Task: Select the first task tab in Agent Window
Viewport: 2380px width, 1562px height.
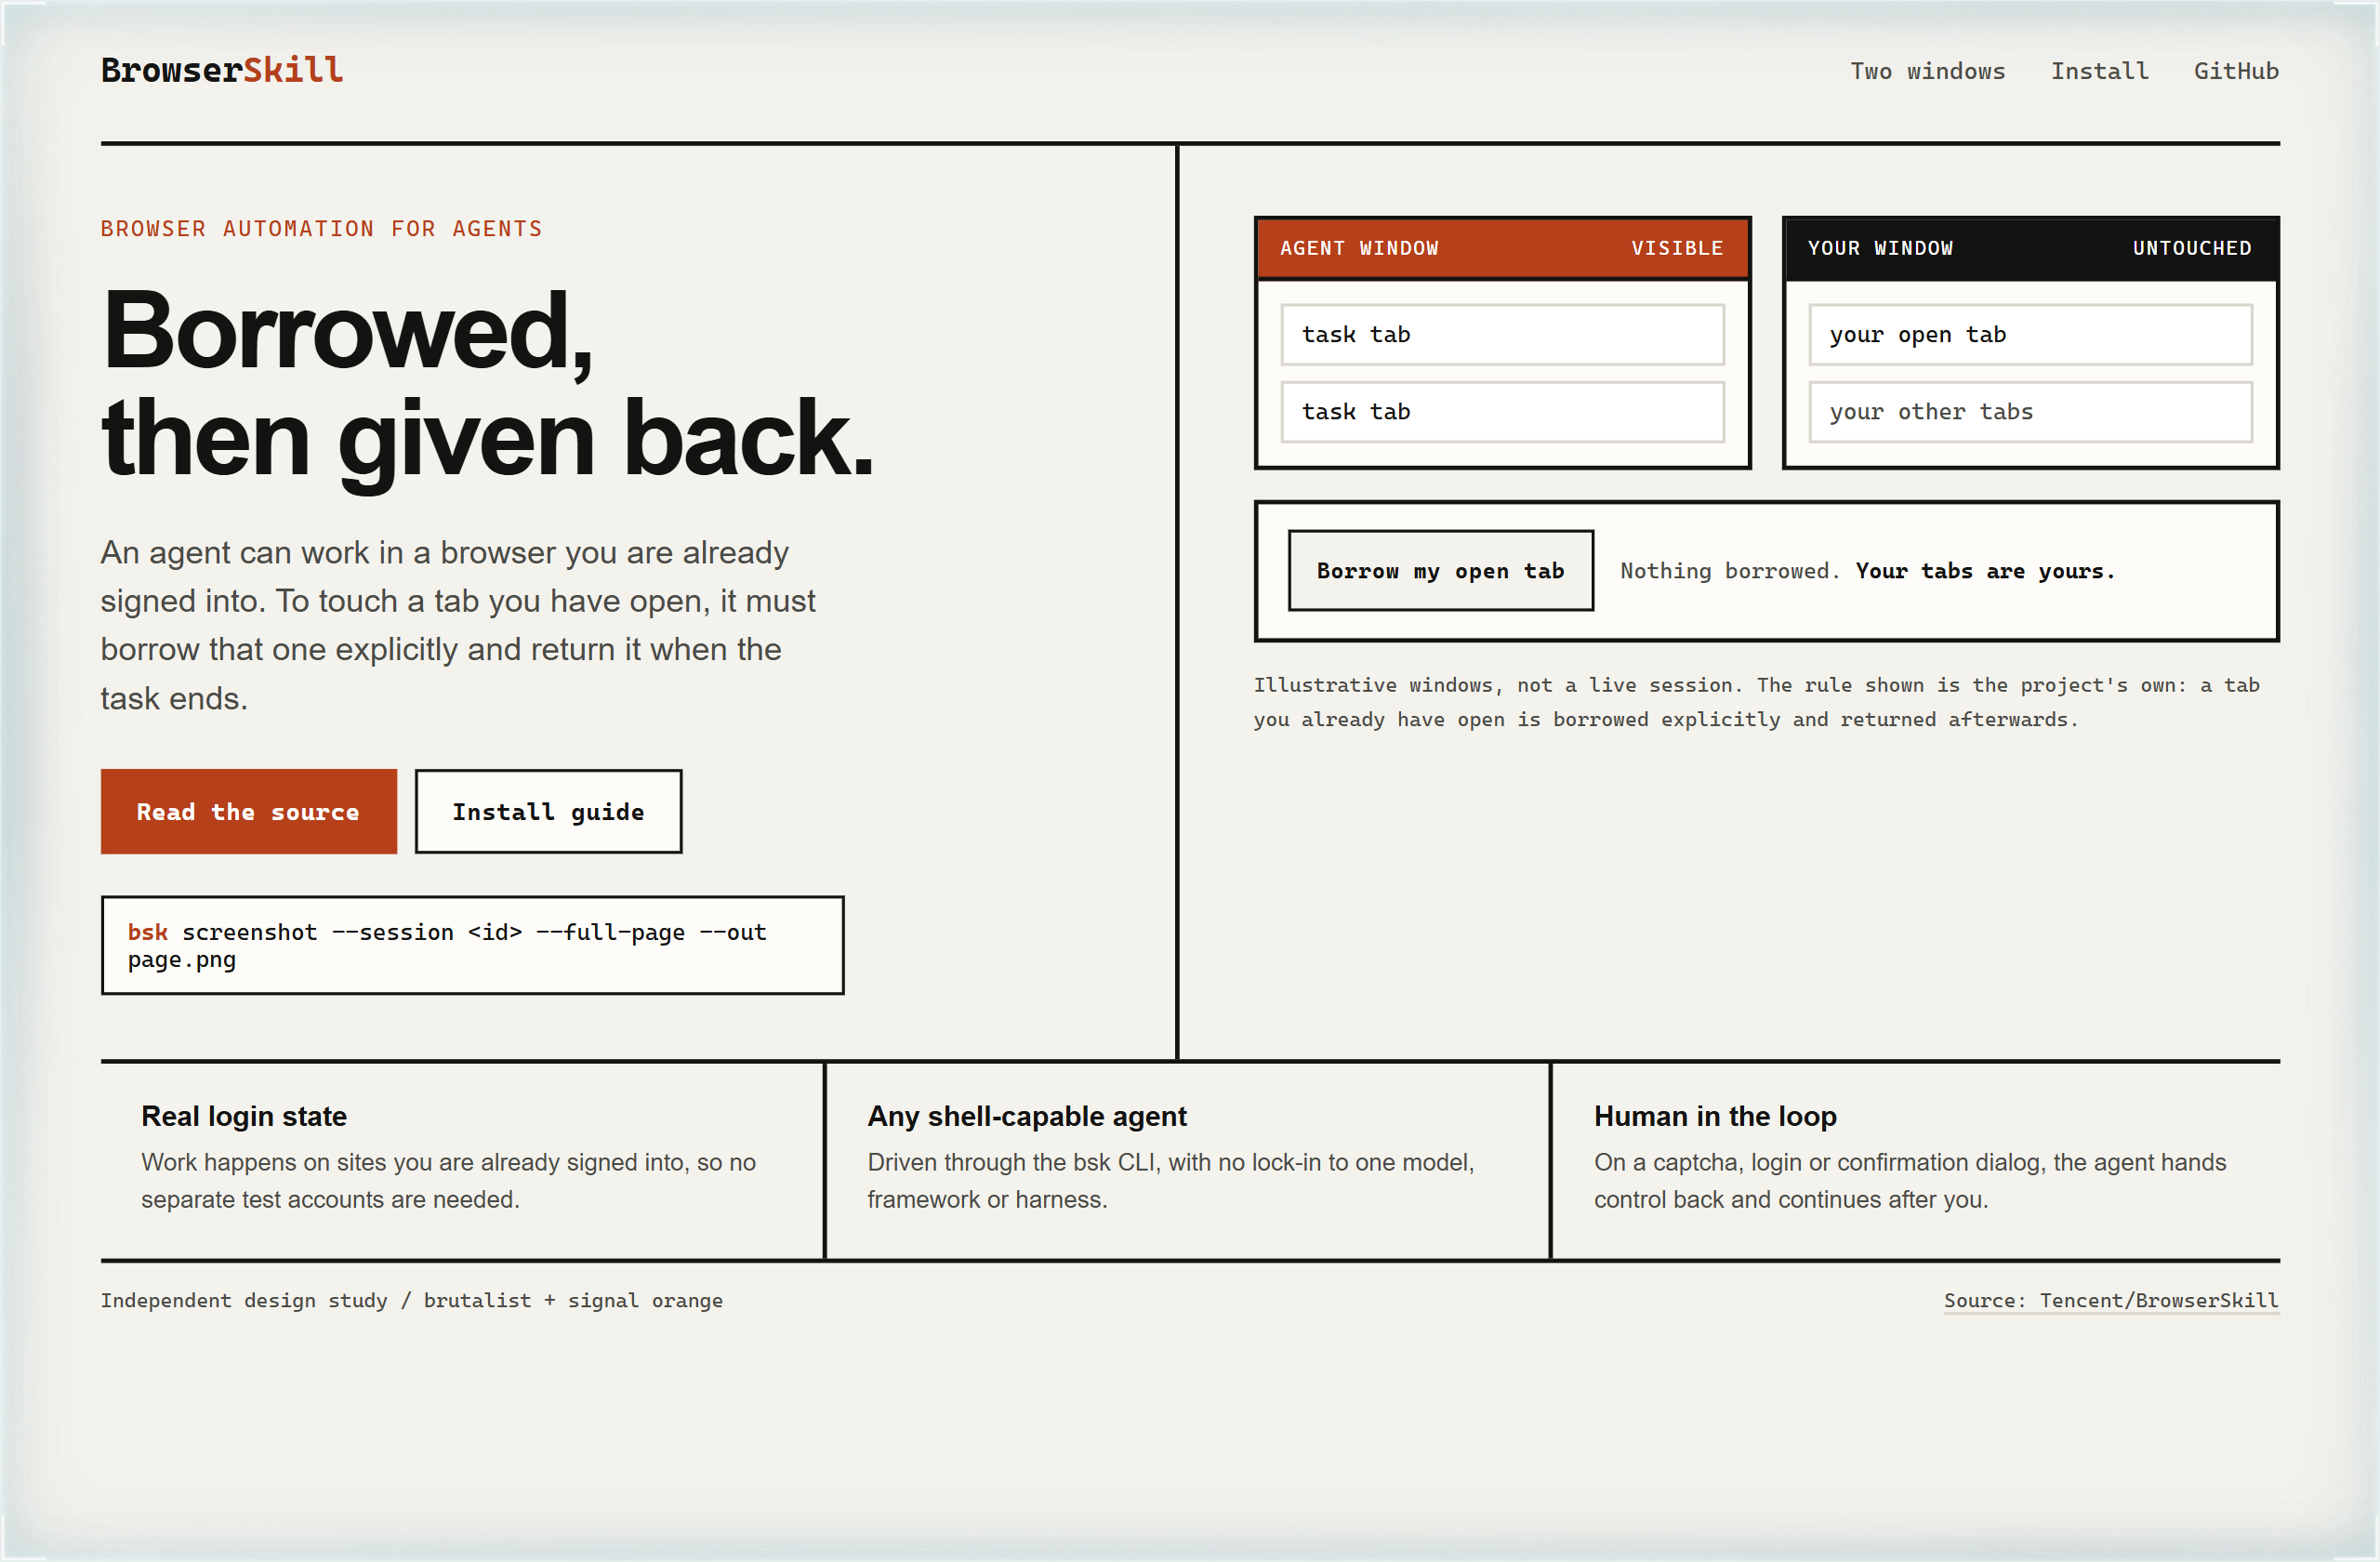Action: click(x=1502, y=334)
